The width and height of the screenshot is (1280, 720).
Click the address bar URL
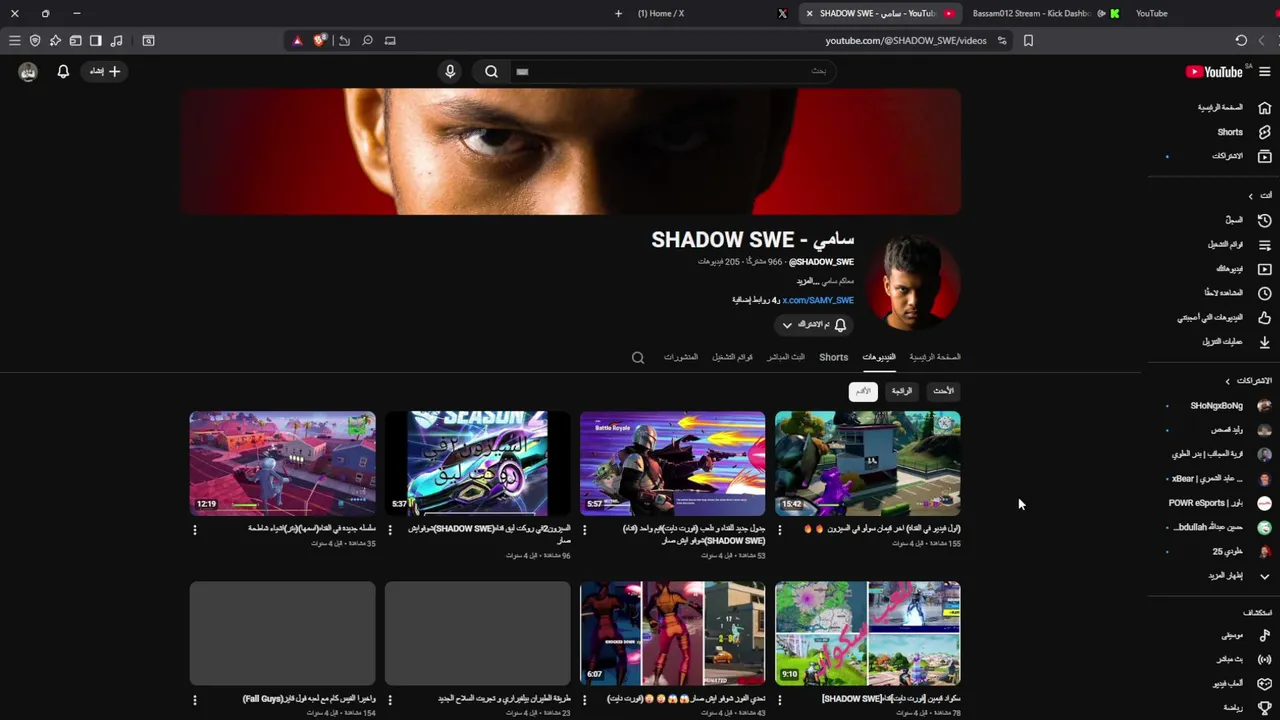pos(905,41)
